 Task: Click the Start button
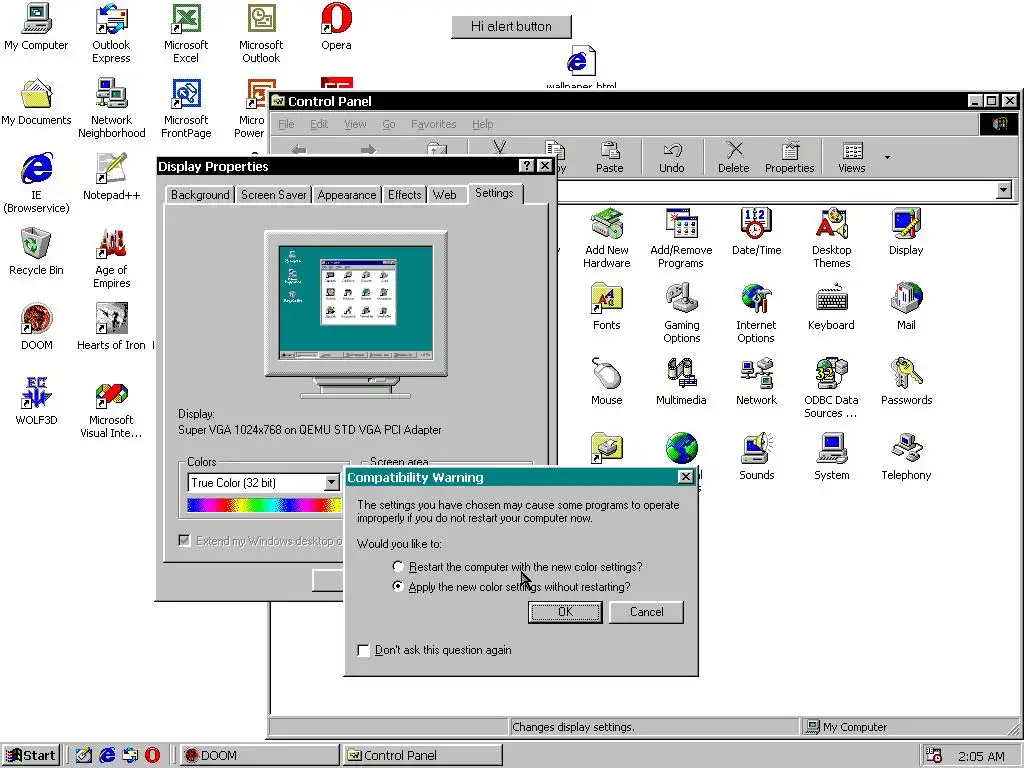tap(31, 756)
